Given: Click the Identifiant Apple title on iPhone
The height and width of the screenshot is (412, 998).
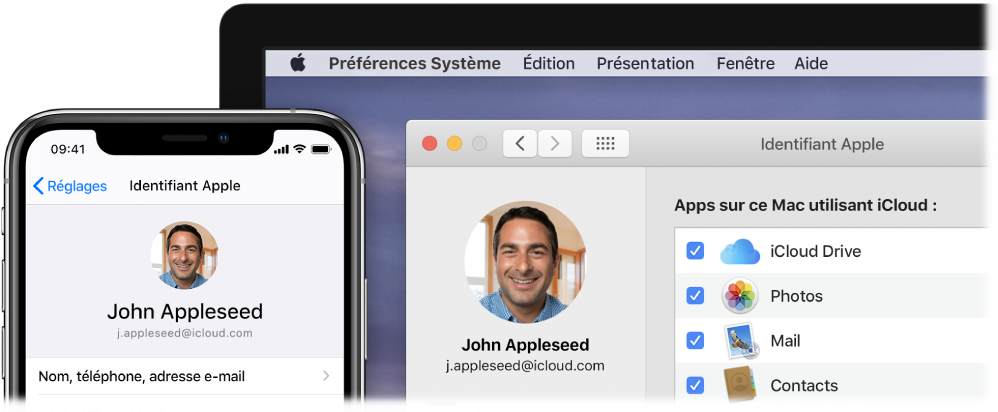Looking at the screenshot, I should click(x=185, y=186).
